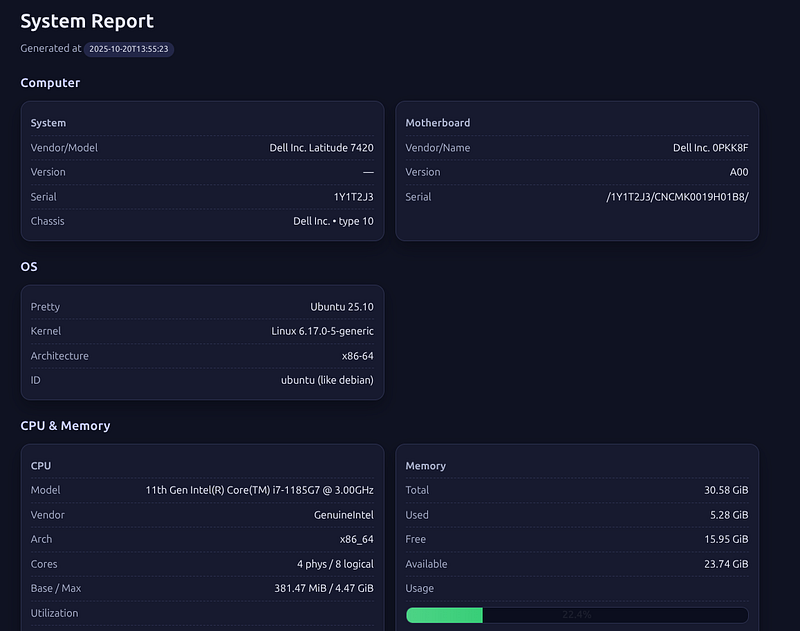Select the value Dell Inc. Latitude 7420
The image size is (800, 631).
pos(321,147)
